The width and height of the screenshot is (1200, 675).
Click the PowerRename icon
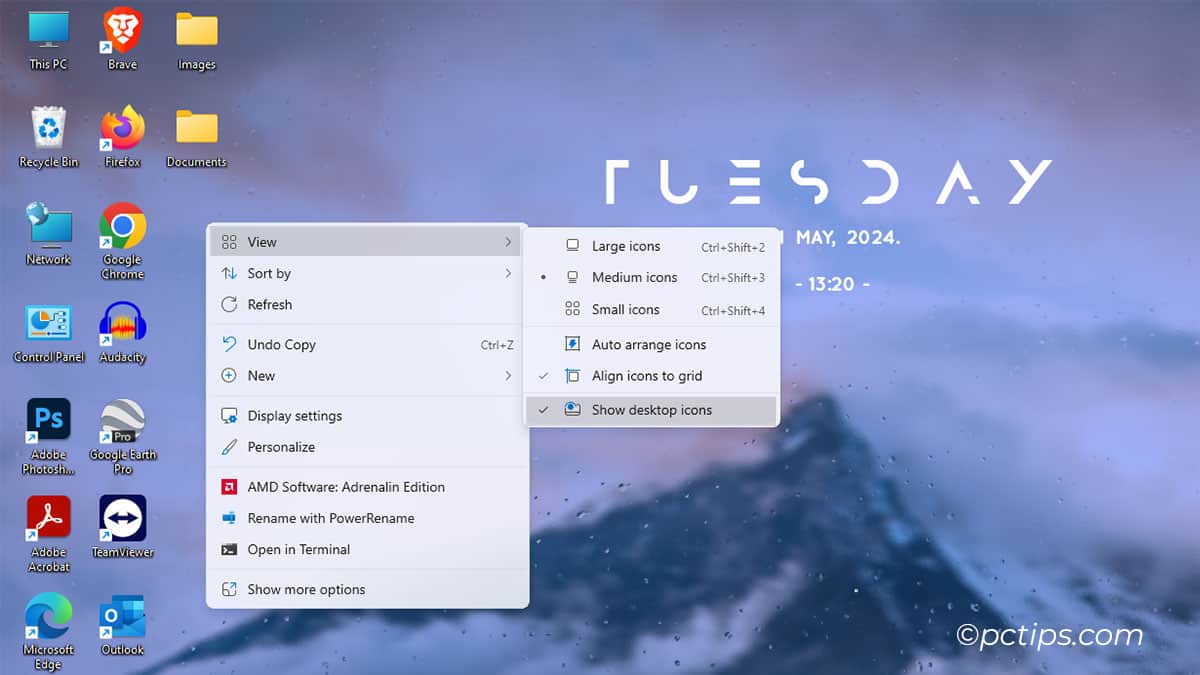[x=229, y=518]
